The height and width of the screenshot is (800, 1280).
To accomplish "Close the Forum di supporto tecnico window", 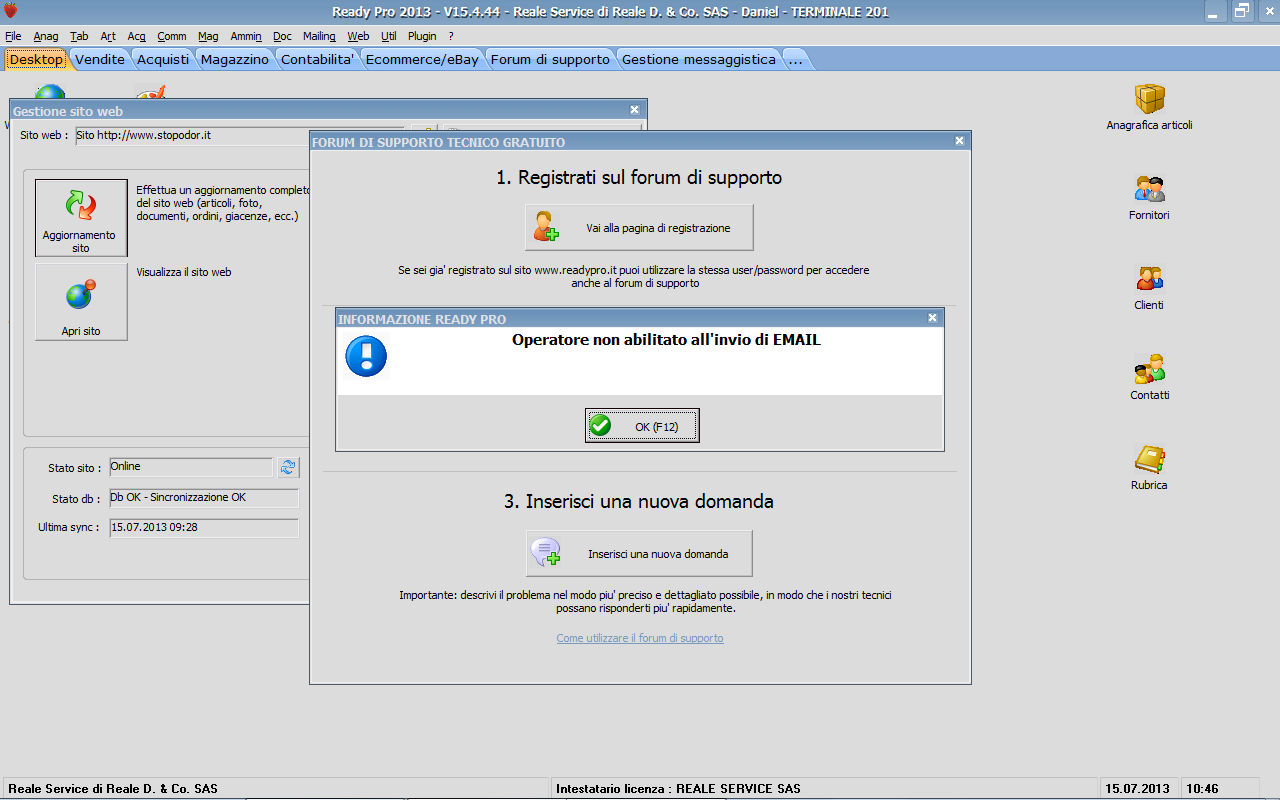I will pos(960,142).
